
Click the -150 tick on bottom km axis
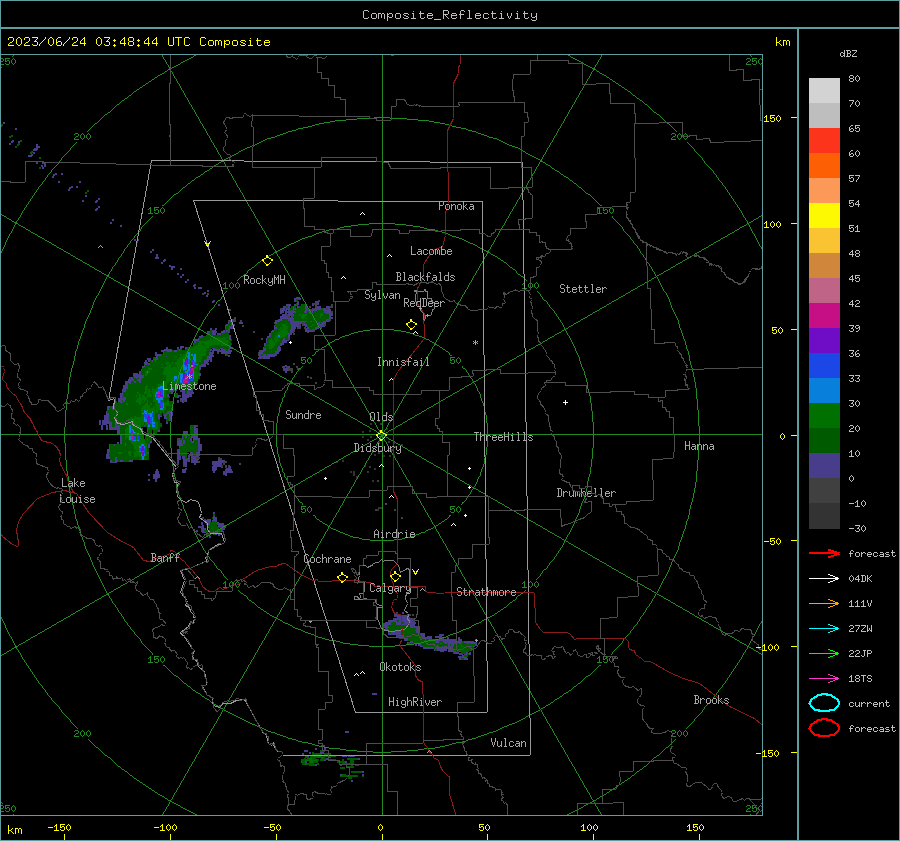click(x=59, y=827)
